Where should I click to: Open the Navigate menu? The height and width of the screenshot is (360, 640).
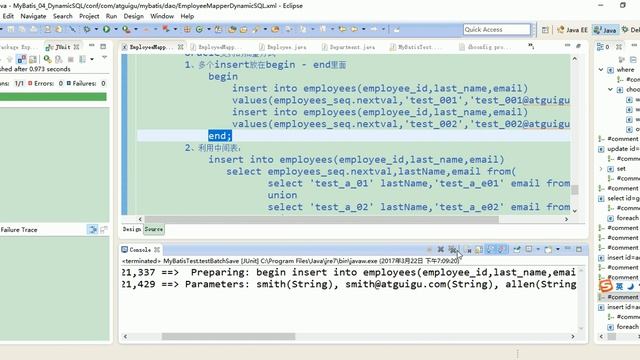pyautogui.click(x=33, y=16)
